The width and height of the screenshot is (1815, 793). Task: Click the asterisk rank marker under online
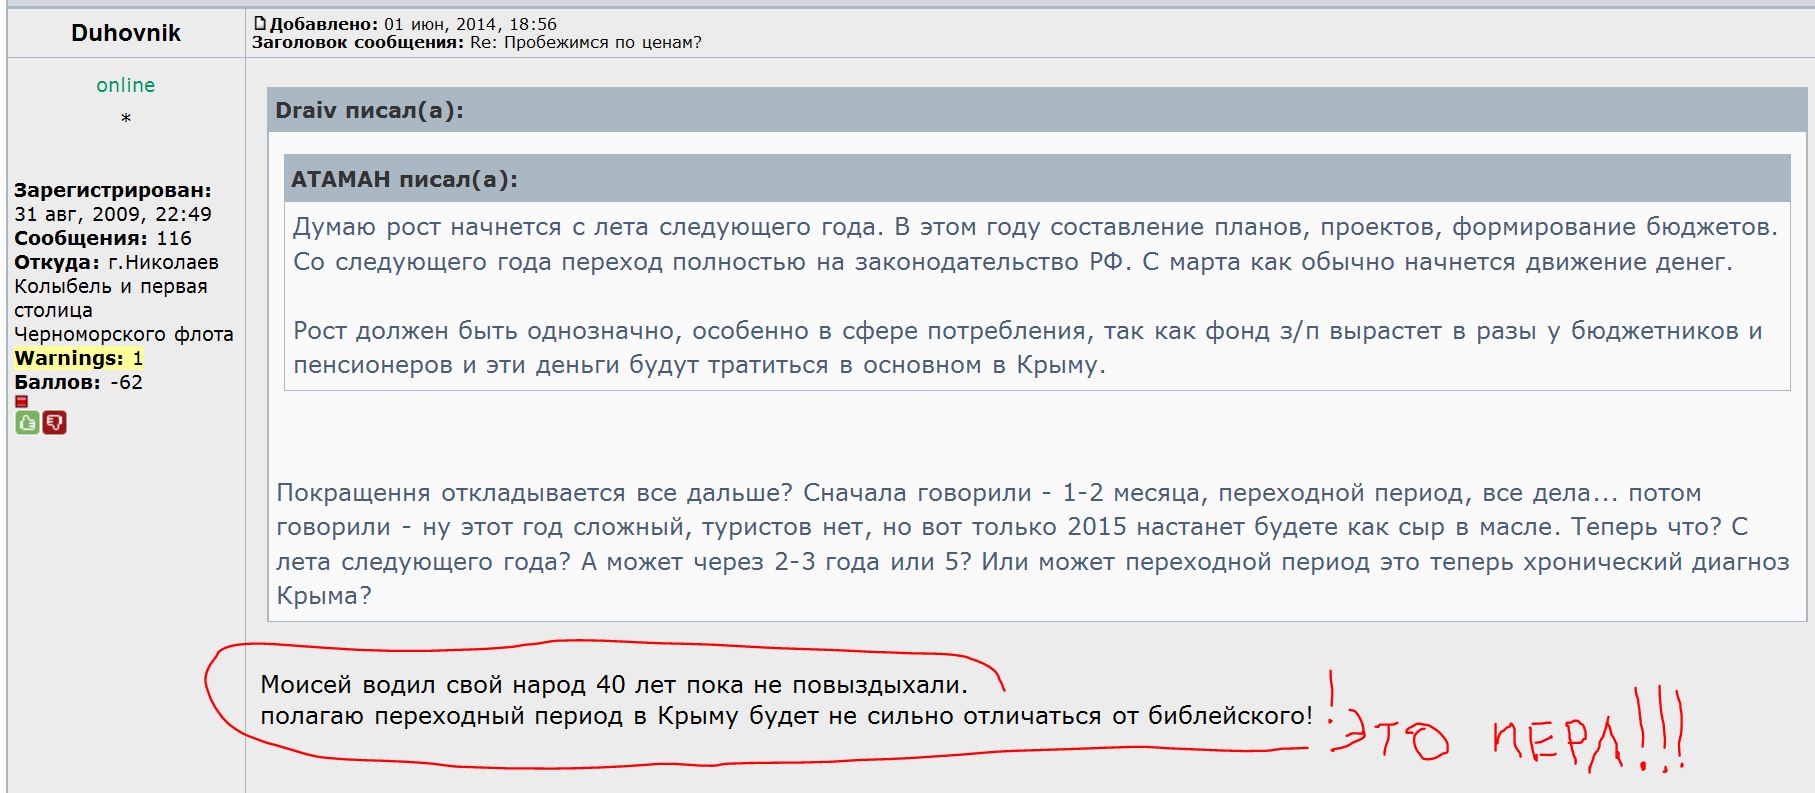tap(126, 119)
